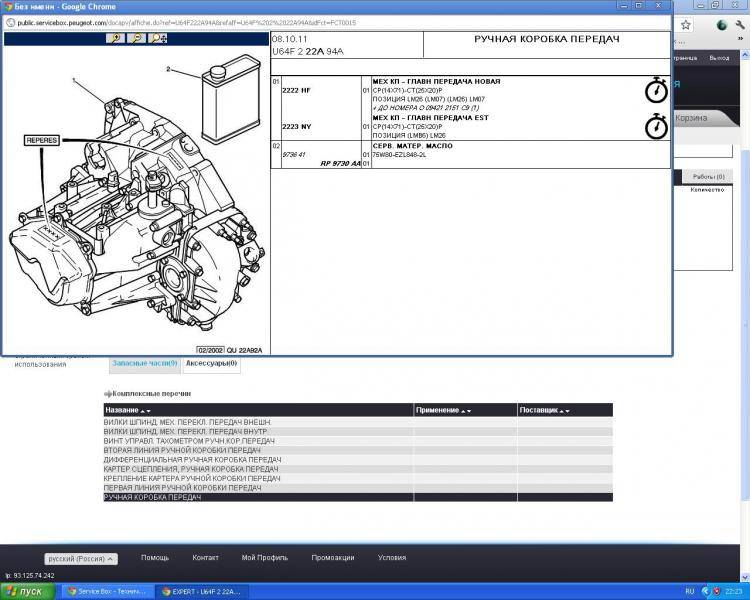Click the Помощь footer link
Image resolution: width=750 pixels, height=600 pixels.
155,558
